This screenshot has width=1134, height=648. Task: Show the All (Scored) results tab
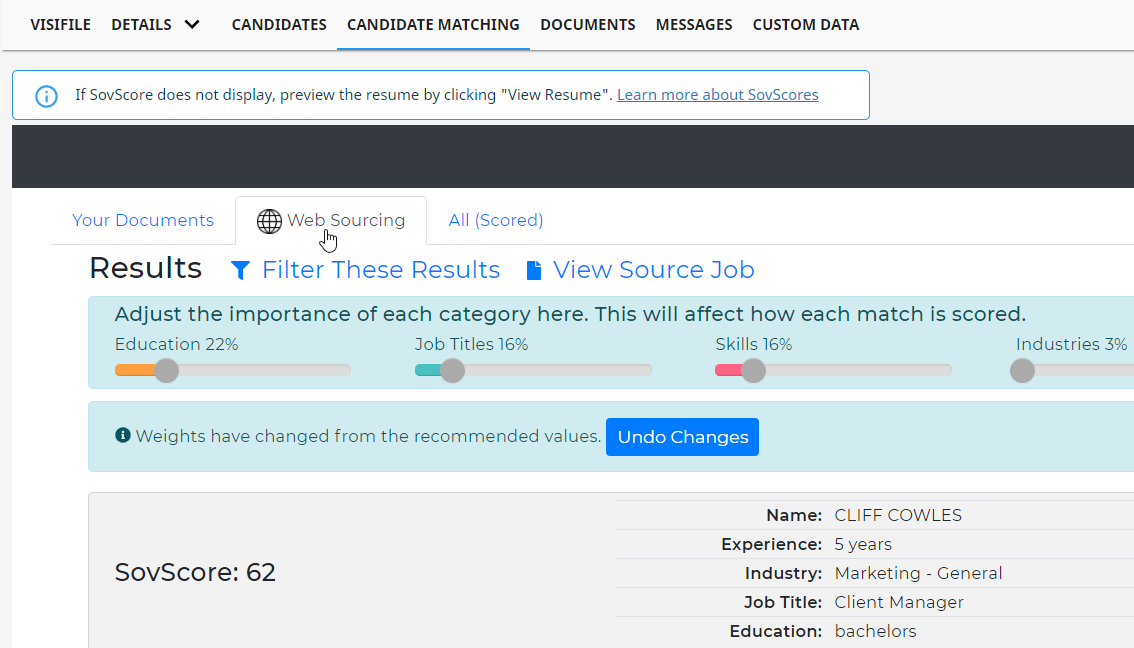(x=496, y=221)
